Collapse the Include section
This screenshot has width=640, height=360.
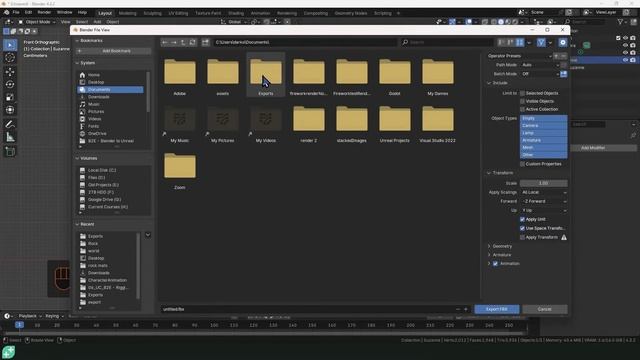point(489,83)
